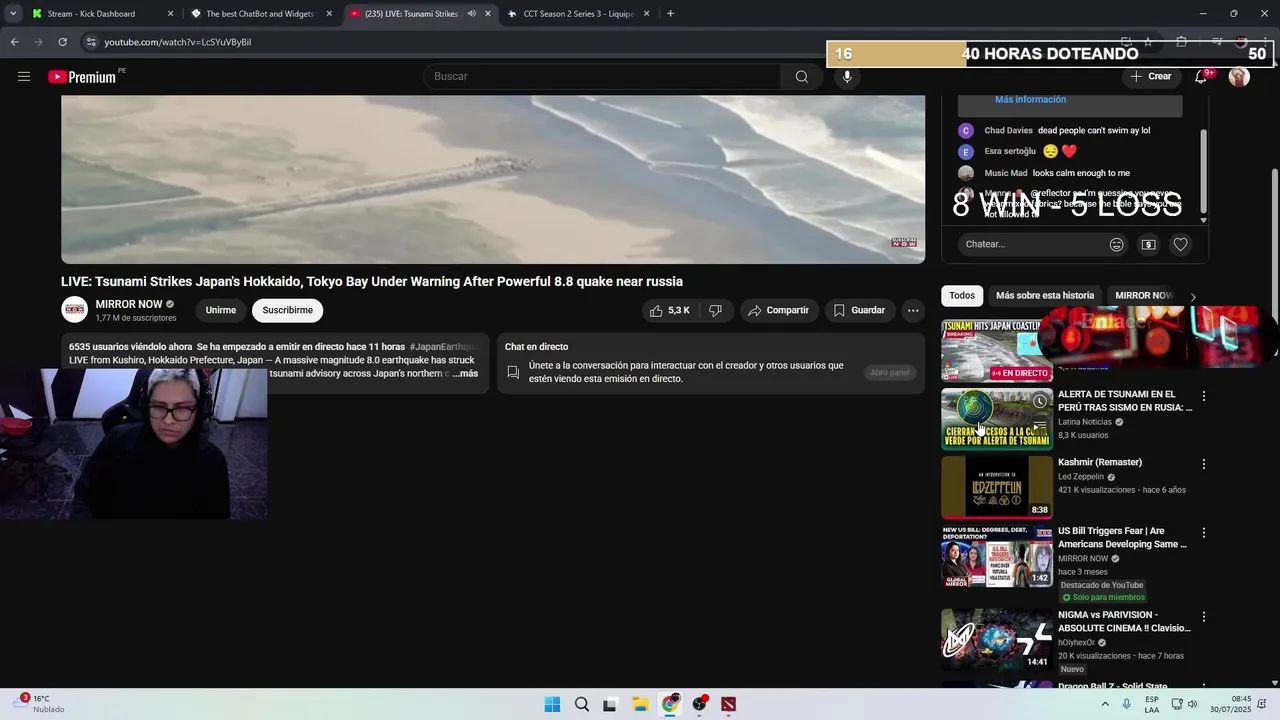Image resolution: width=1280 pixels, height=720 pixels.
Task: Focus the Buscar search field
Action: [603, 76]
